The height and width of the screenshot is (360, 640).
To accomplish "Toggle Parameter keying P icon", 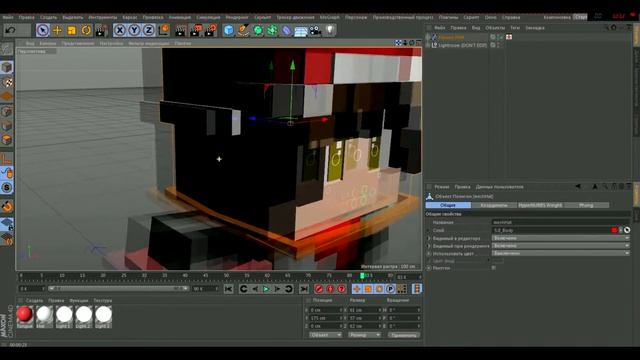I will point(390,289).
